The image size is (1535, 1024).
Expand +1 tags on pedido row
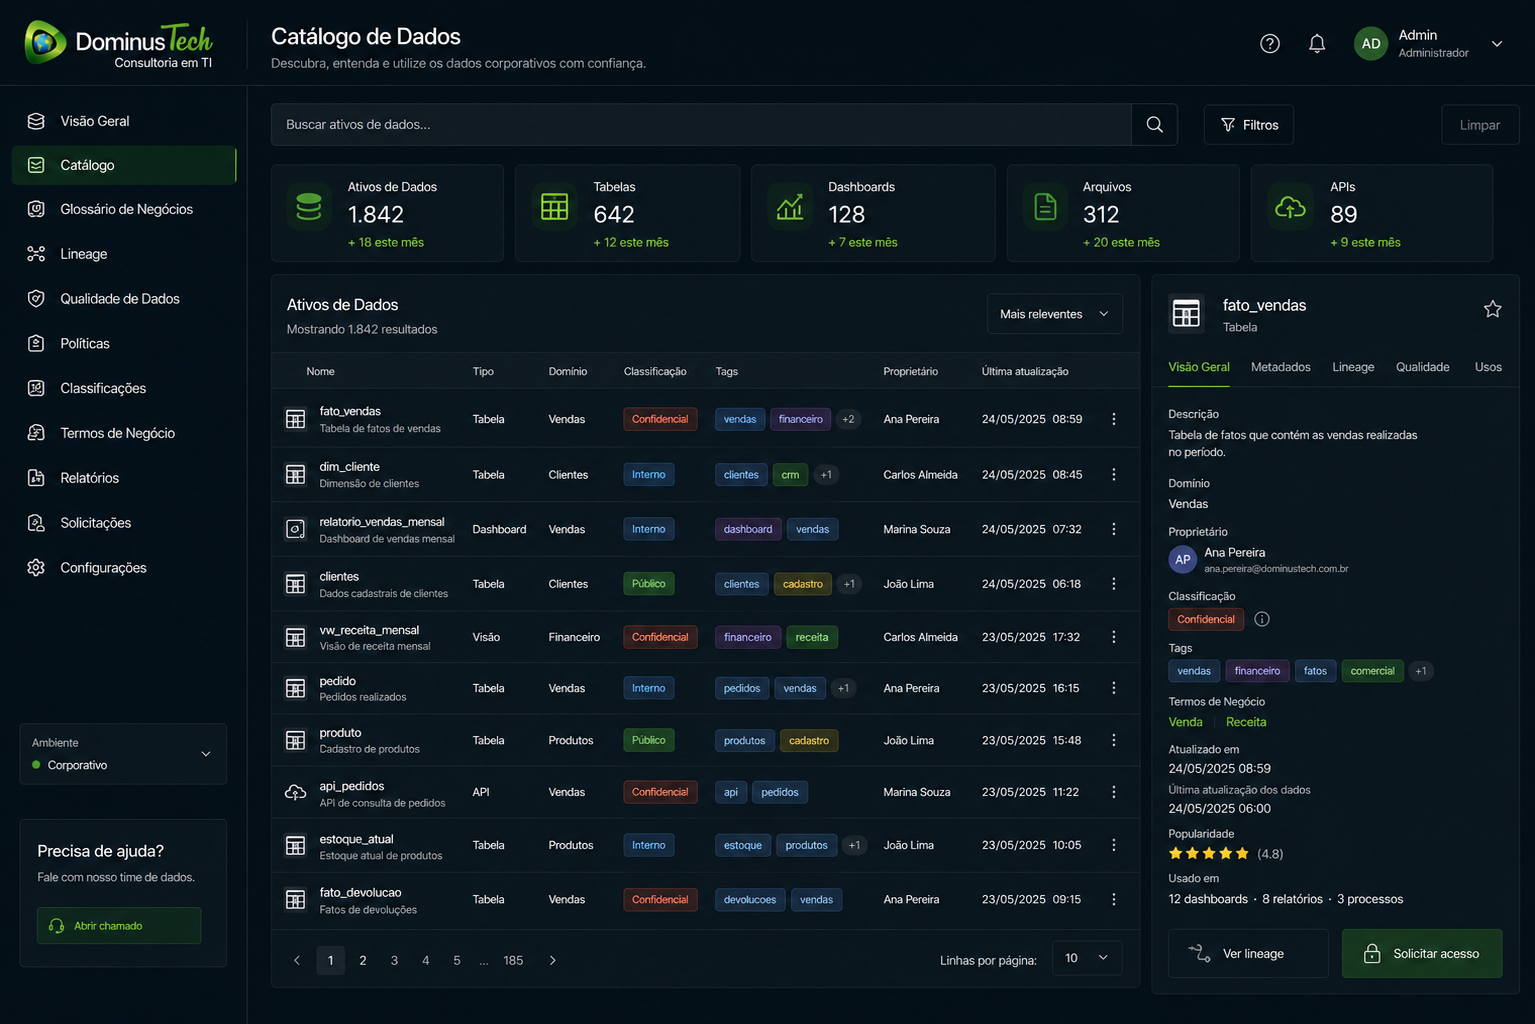(844, 688)
